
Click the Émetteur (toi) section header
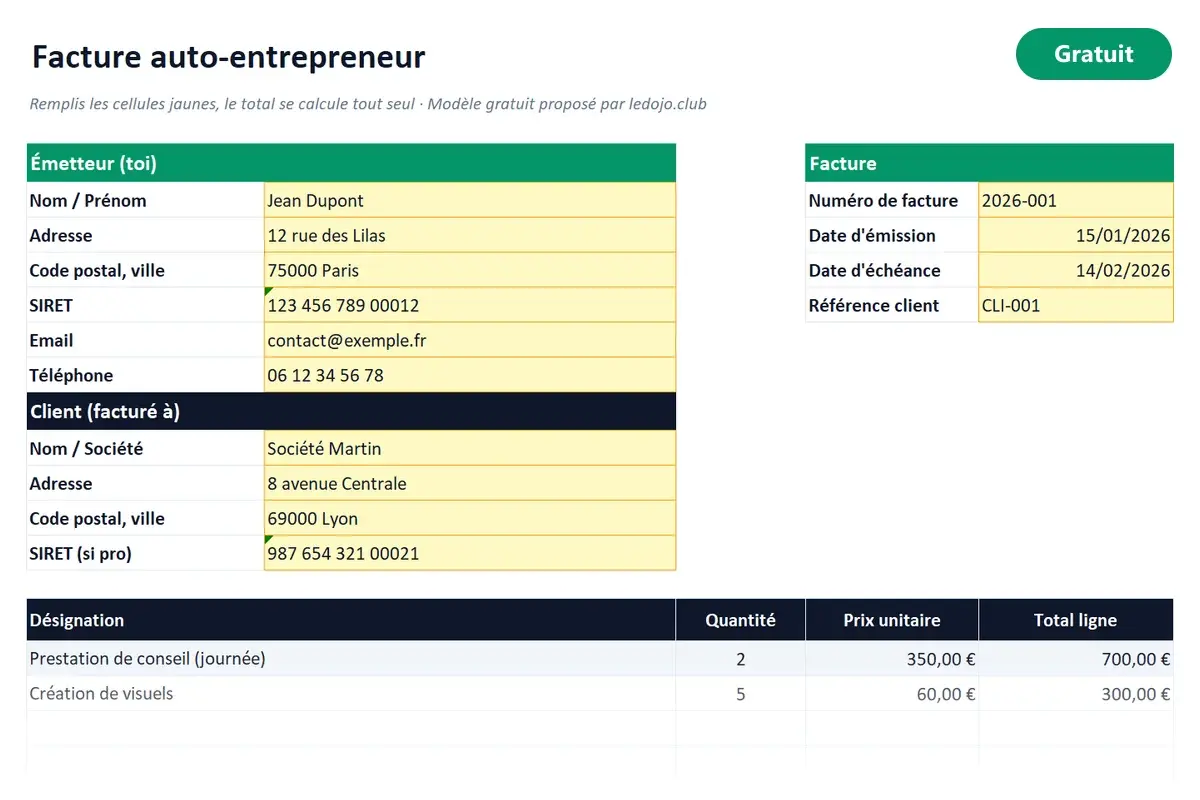click(351, 163)
